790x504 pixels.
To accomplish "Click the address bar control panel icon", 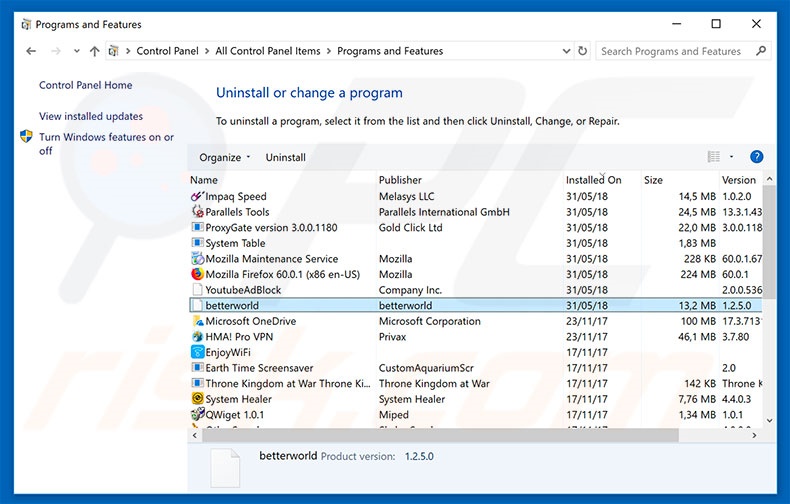I will pos(114,51).
